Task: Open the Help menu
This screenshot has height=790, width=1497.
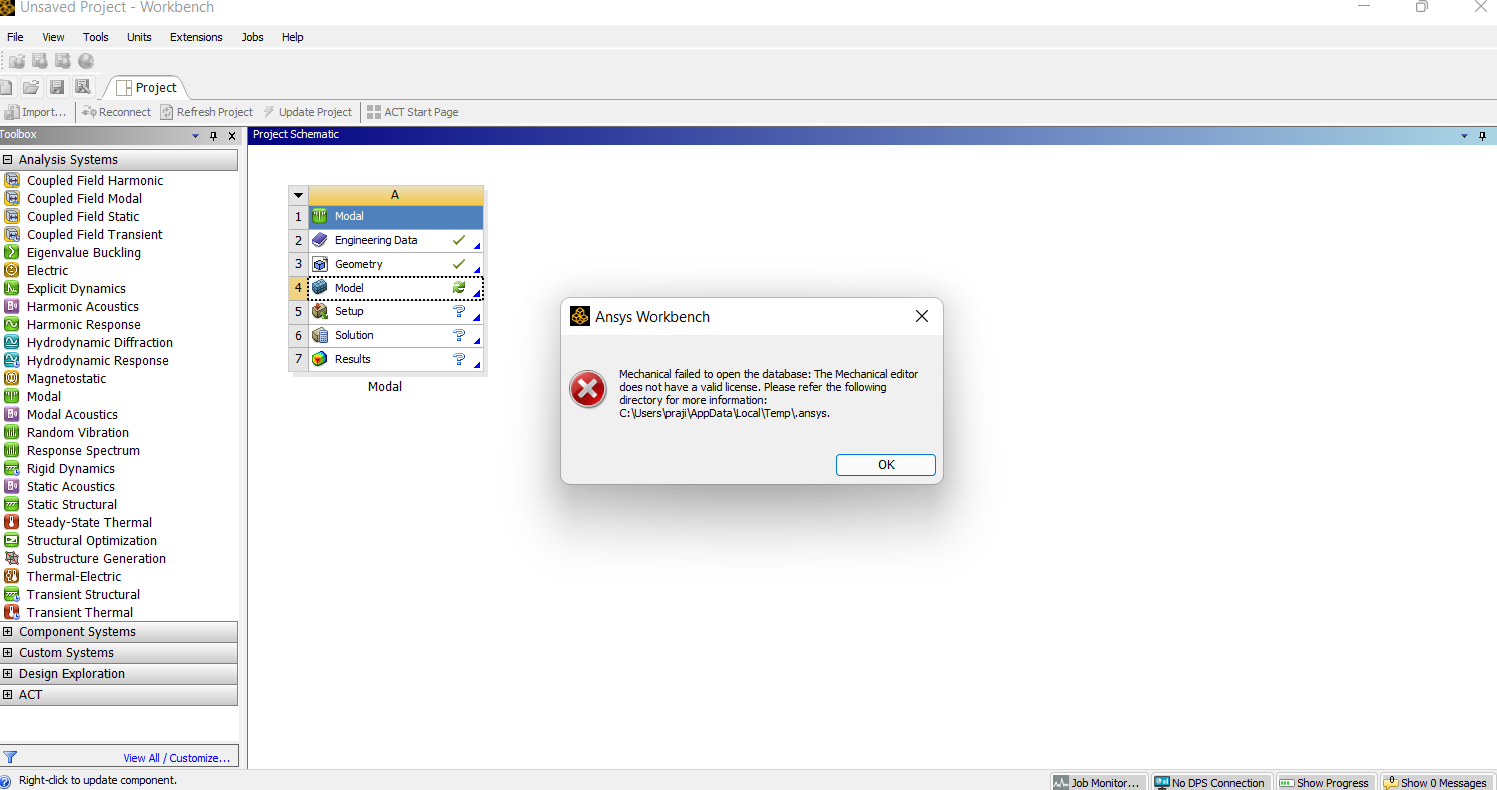Action: (x=293, y=37)
